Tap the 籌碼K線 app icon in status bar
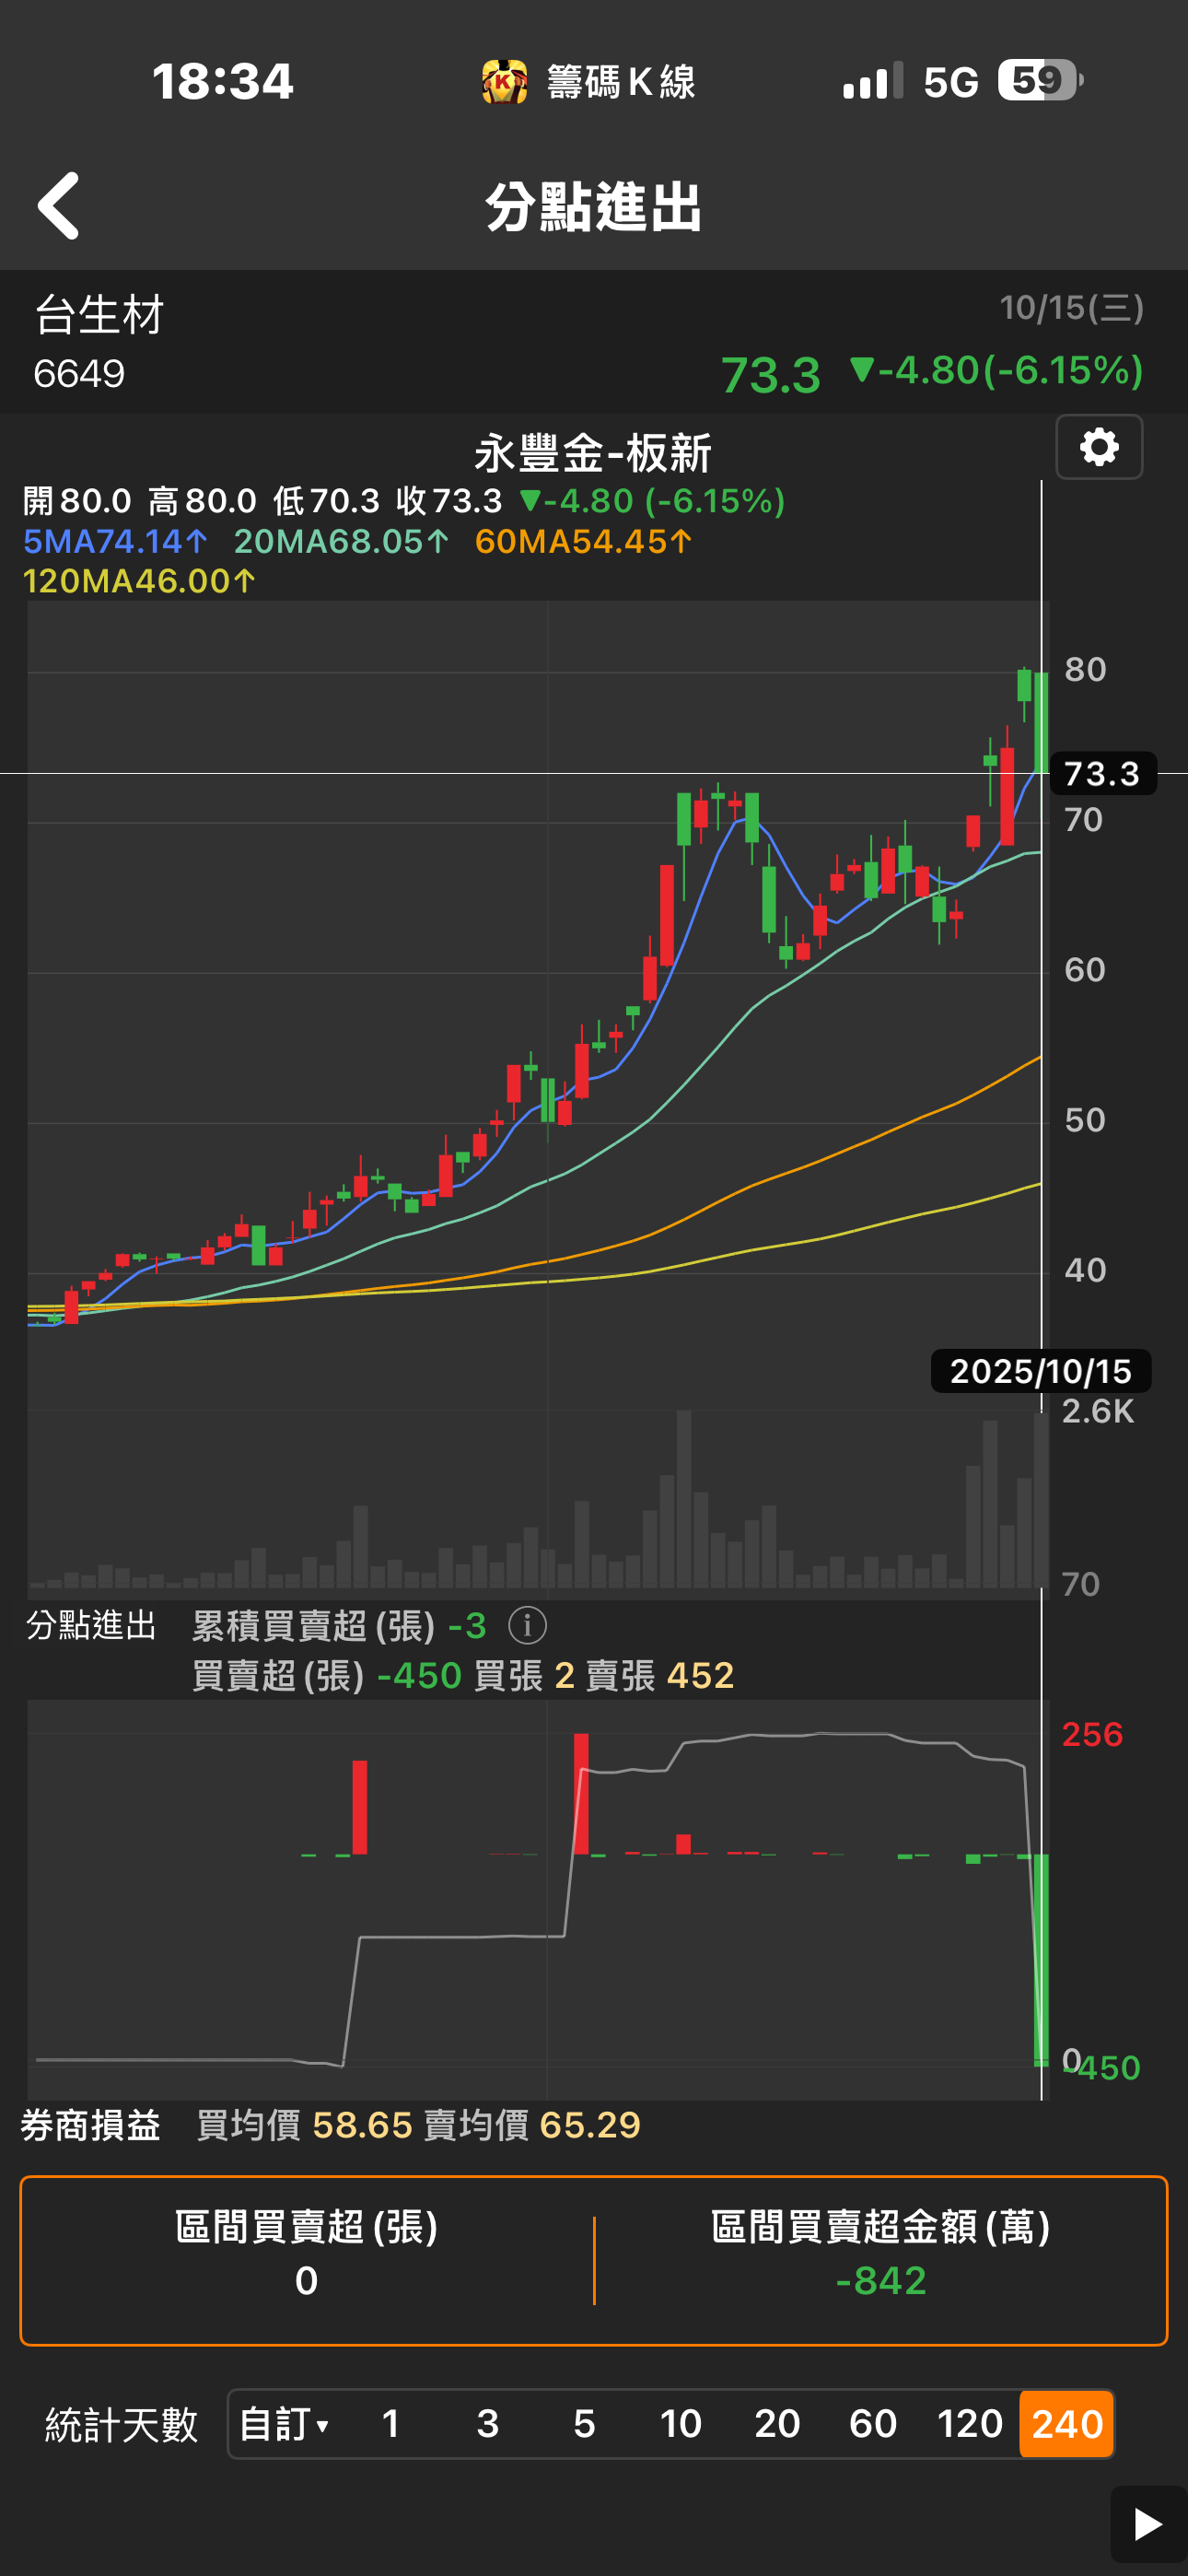Screen dimensions: 1188x2576 (505, 81)
